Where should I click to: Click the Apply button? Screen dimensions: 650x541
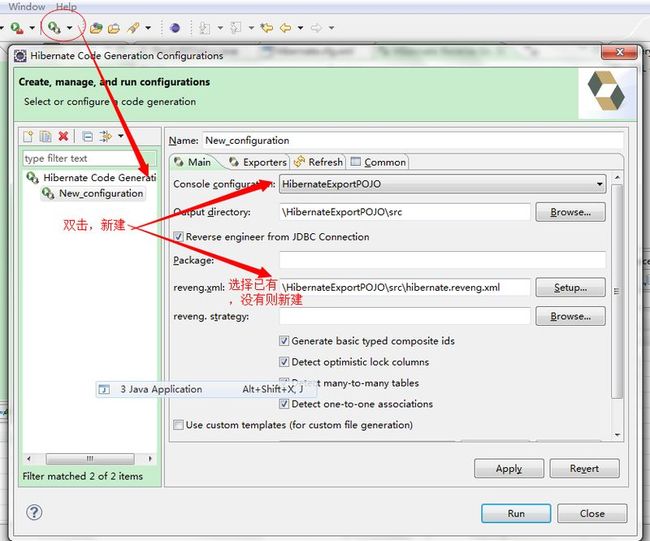(509, 468)
